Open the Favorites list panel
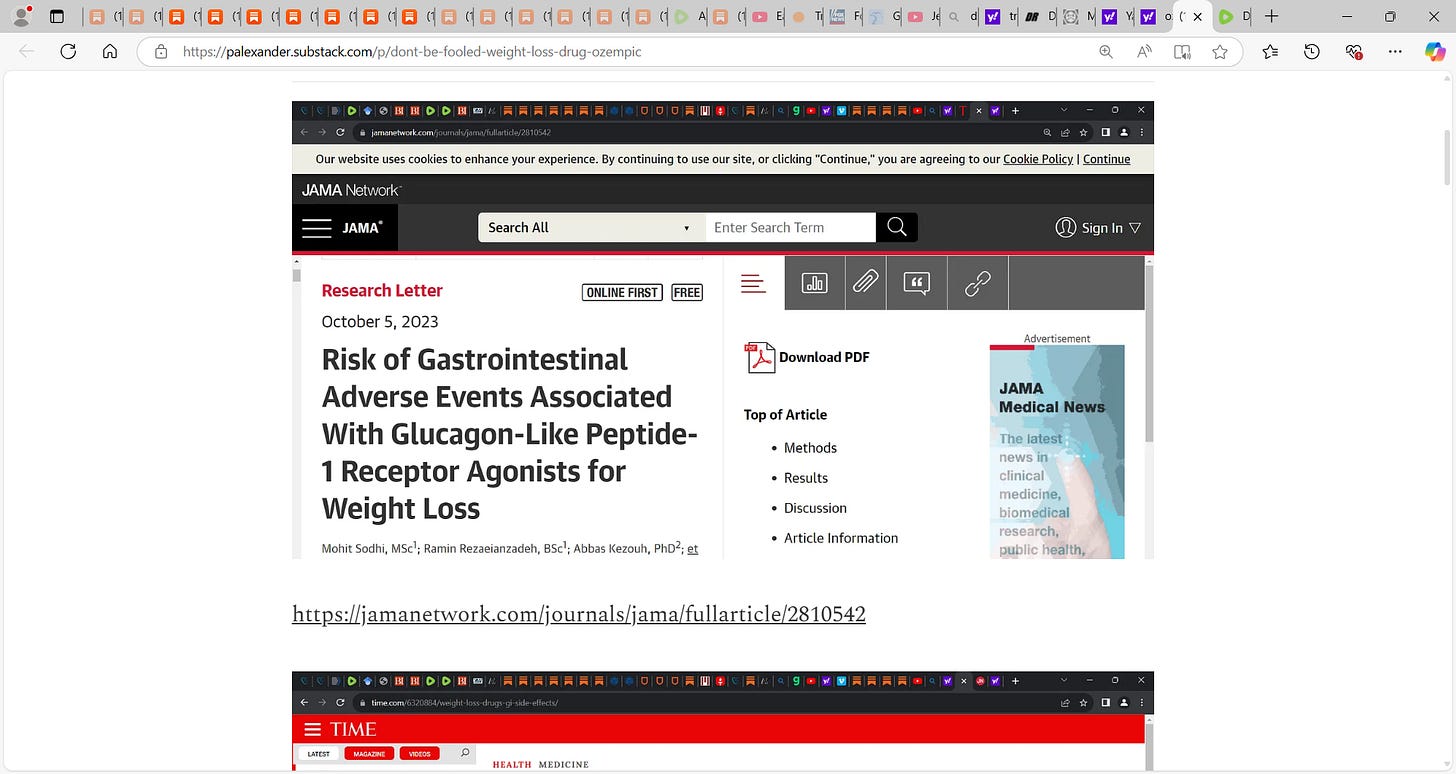Screen dimensions: 1456x774 coord(1270,52)
